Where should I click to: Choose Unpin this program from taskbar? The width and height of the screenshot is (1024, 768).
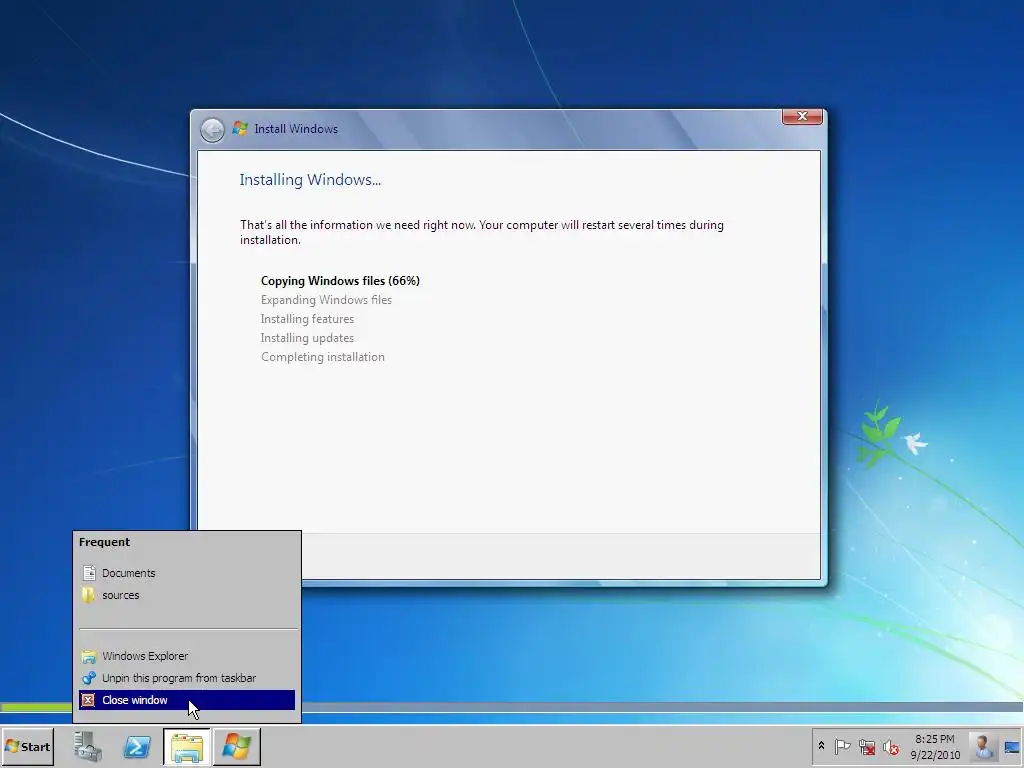(x=187, y=678)
